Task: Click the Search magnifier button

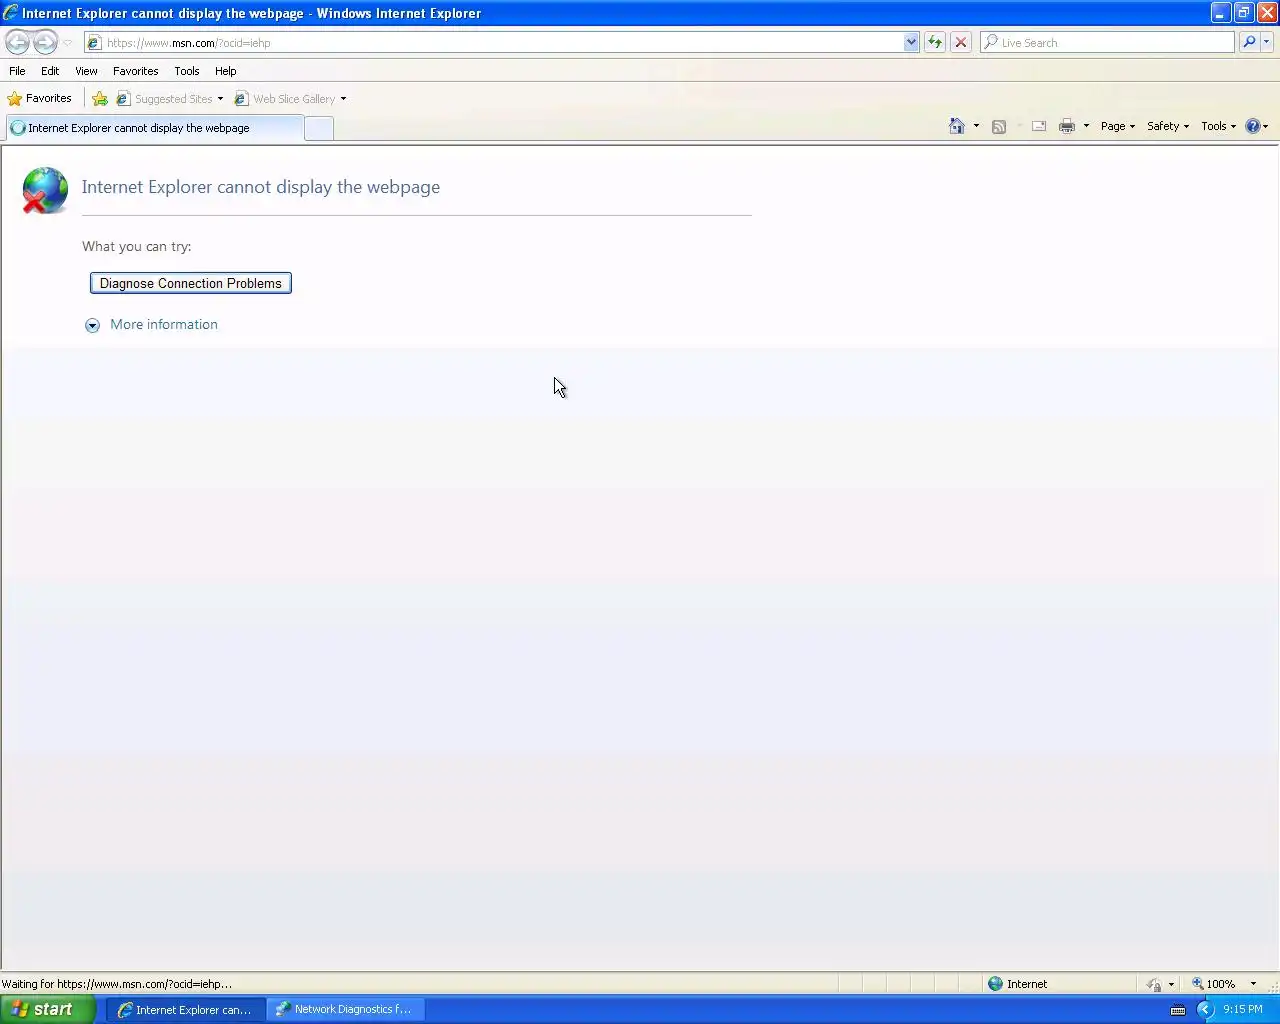Action: [x=1249, y=42]
